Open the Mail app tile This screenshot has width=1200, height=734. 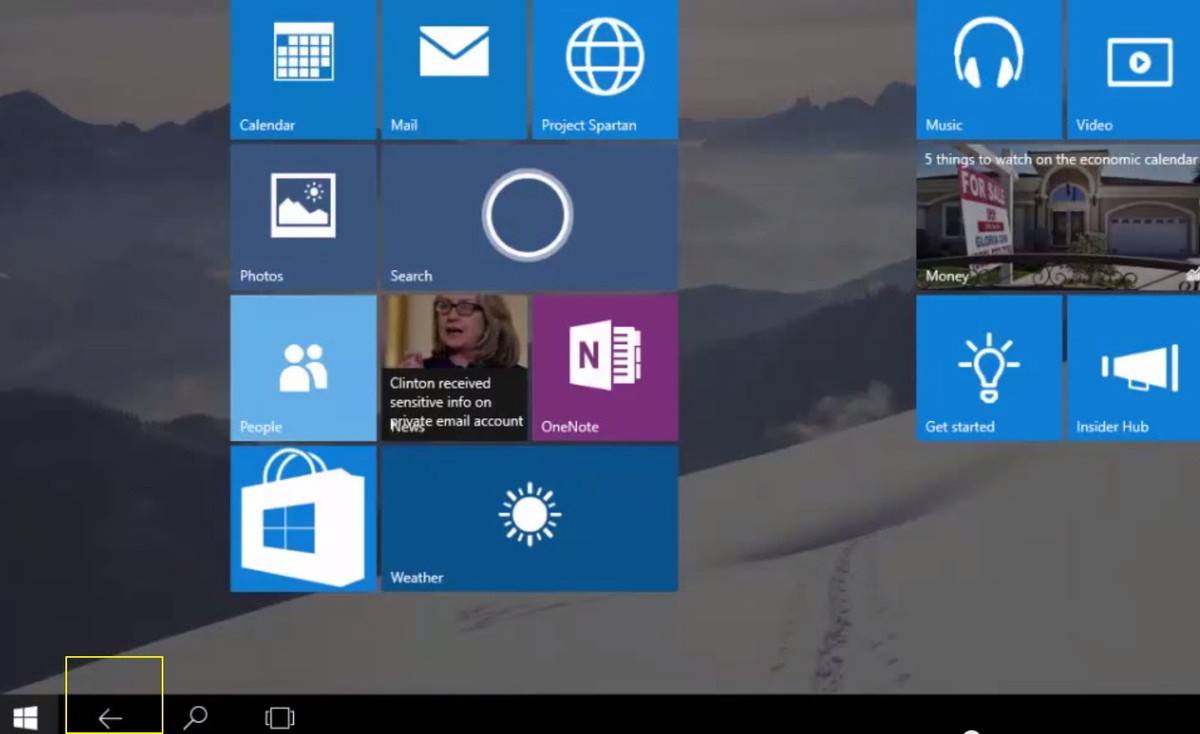pos(454,68)
